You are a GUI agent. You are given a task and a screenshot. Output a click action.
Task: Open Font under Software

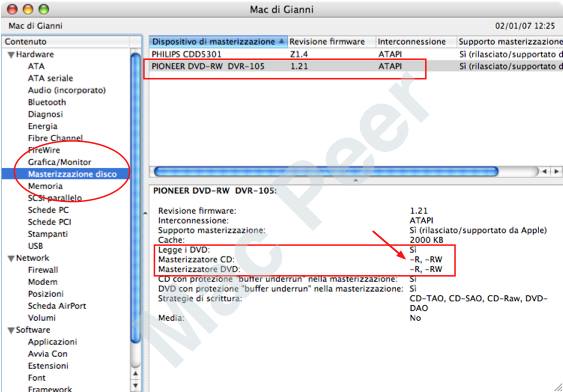37,378
